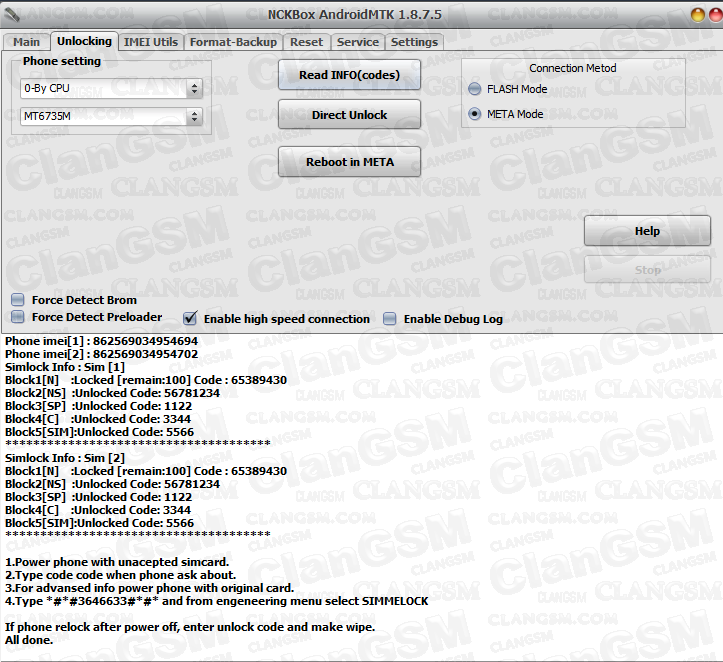The image size is (723, 662).
Task: Click the Connection Metod group label
Action: (573, 68)
